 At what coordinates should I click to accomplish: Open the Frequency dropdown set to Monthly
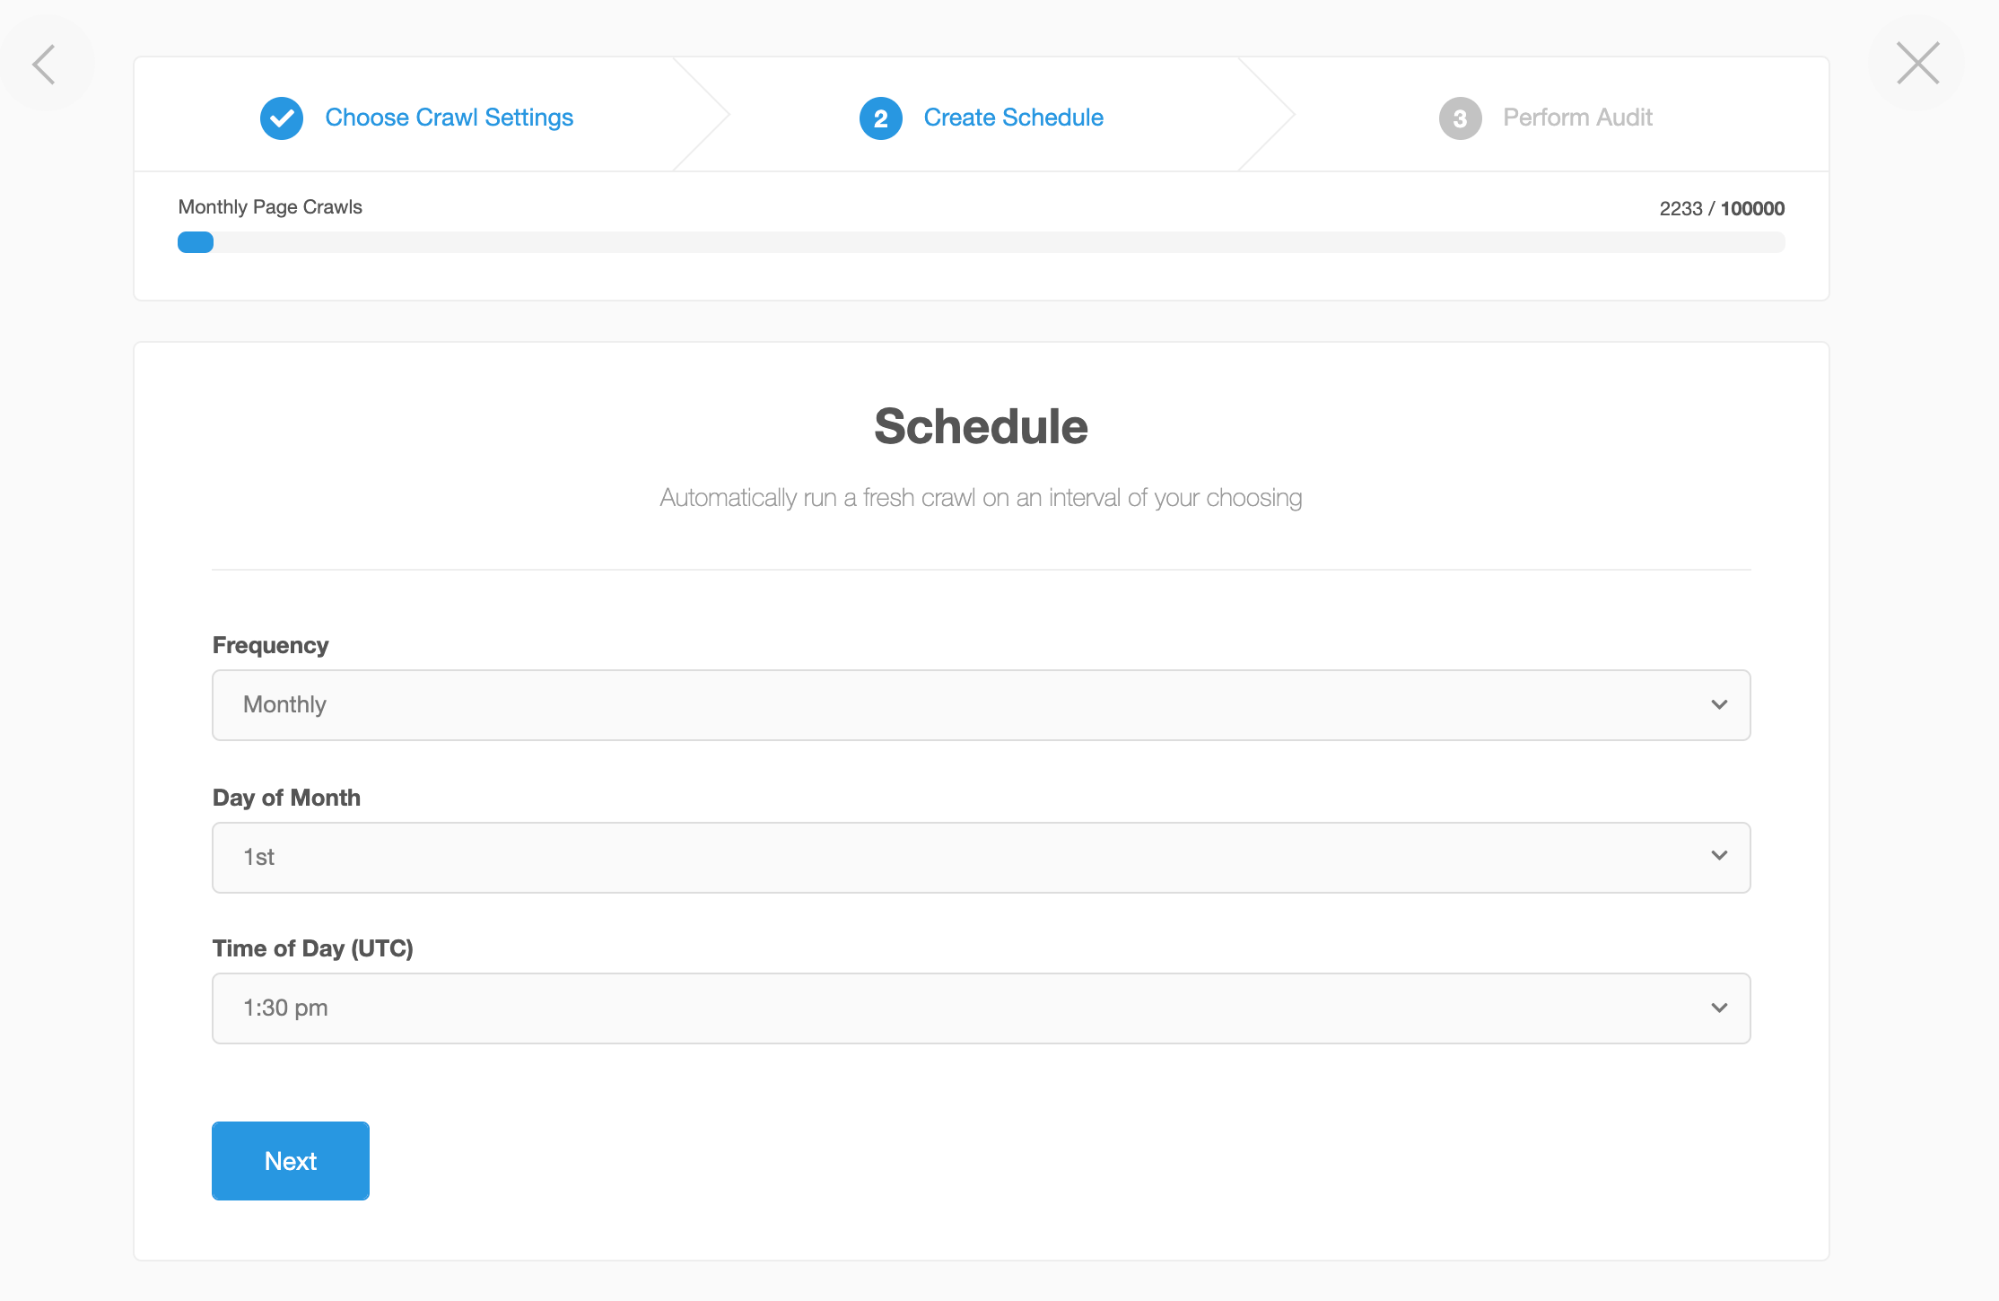981,705
